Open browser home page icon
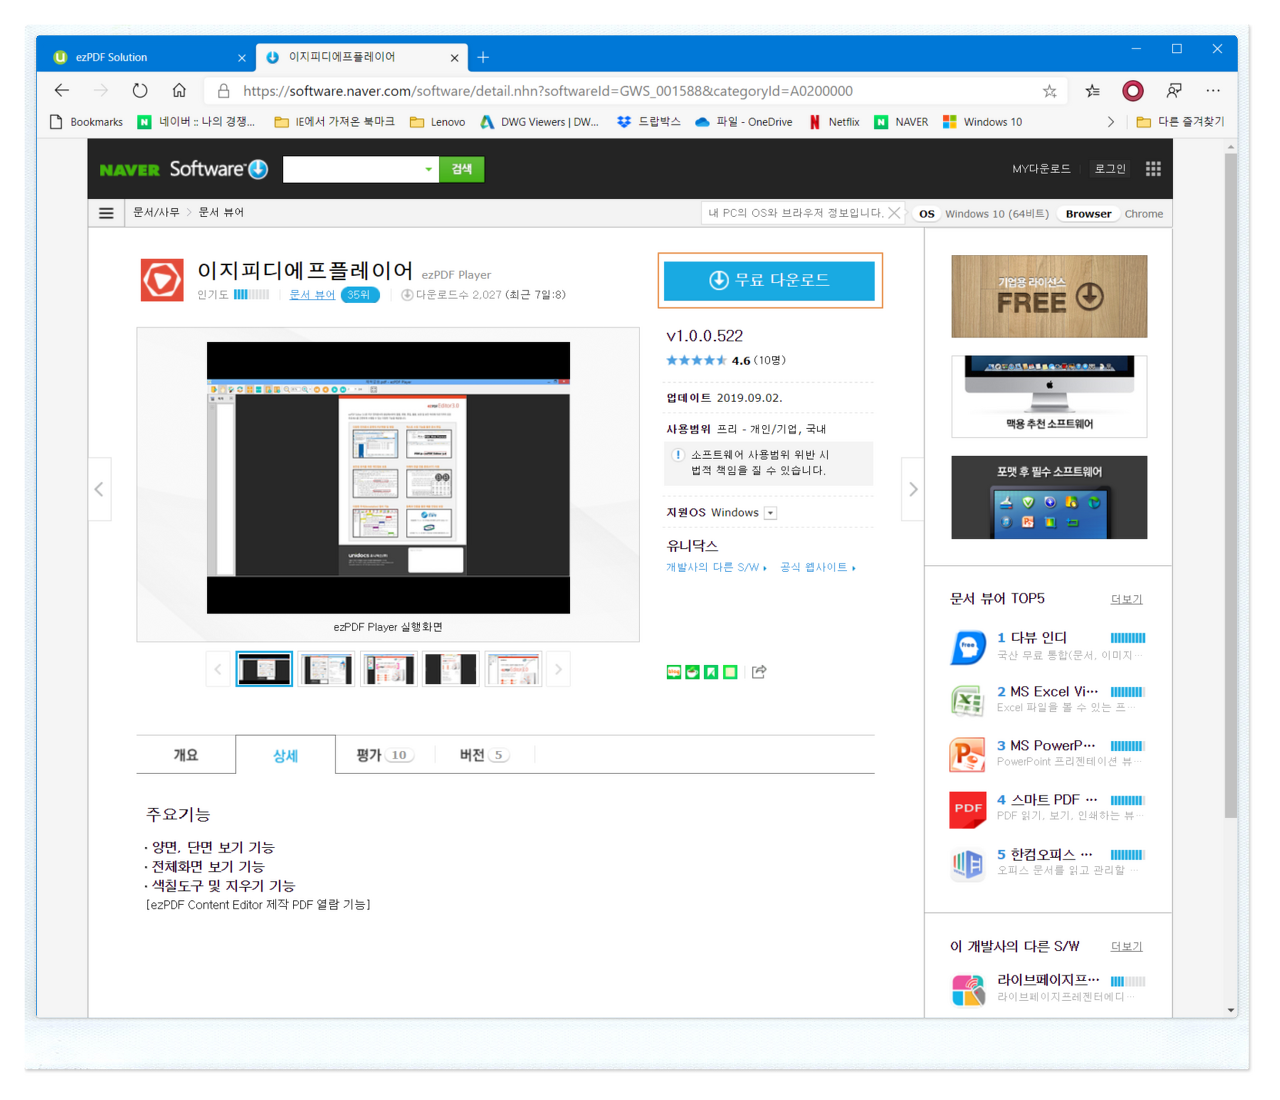This screenshot has width=1280, height=1100. coord(179,91)
